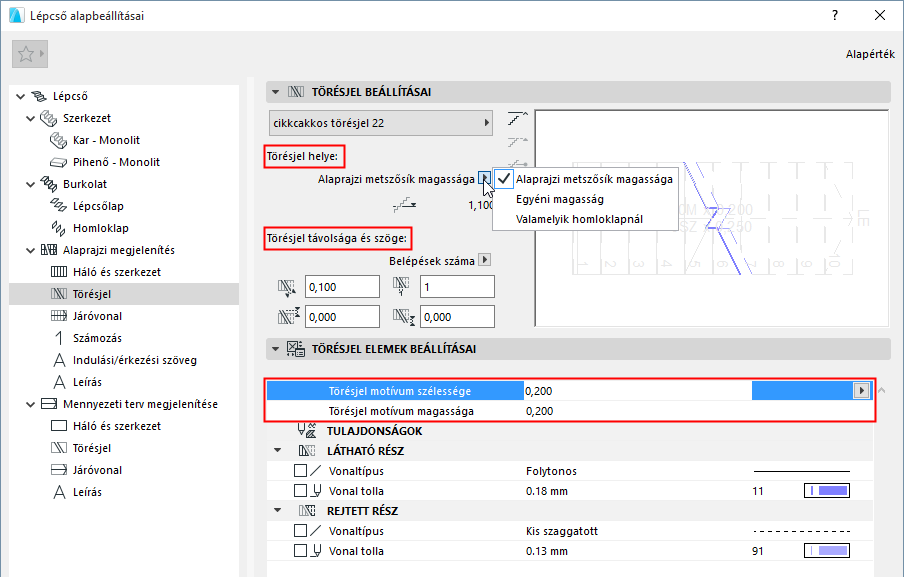
Task: Collapse the TÖRÉSJEL BEÁLLÍTÁSAI panel
Action: [276, 92]
